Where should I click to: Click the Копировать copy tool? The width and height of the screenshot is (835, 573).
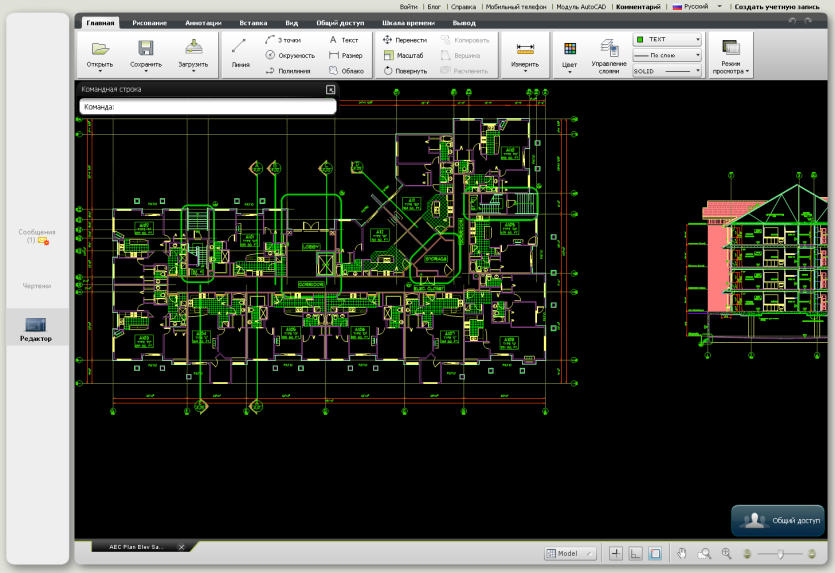[x=465, y=40]
